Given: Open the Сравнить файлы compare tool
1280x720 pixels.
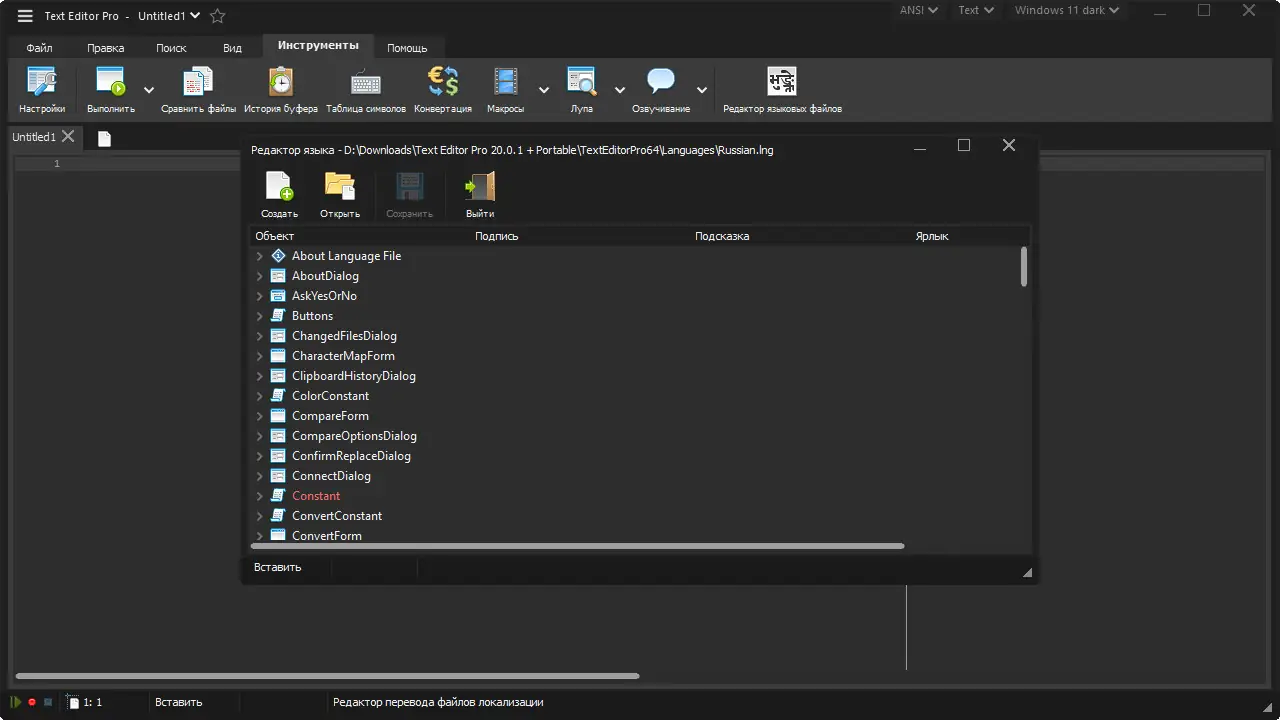Looking at the screenshot, I should pyautogui.click(x=196, y=88).
